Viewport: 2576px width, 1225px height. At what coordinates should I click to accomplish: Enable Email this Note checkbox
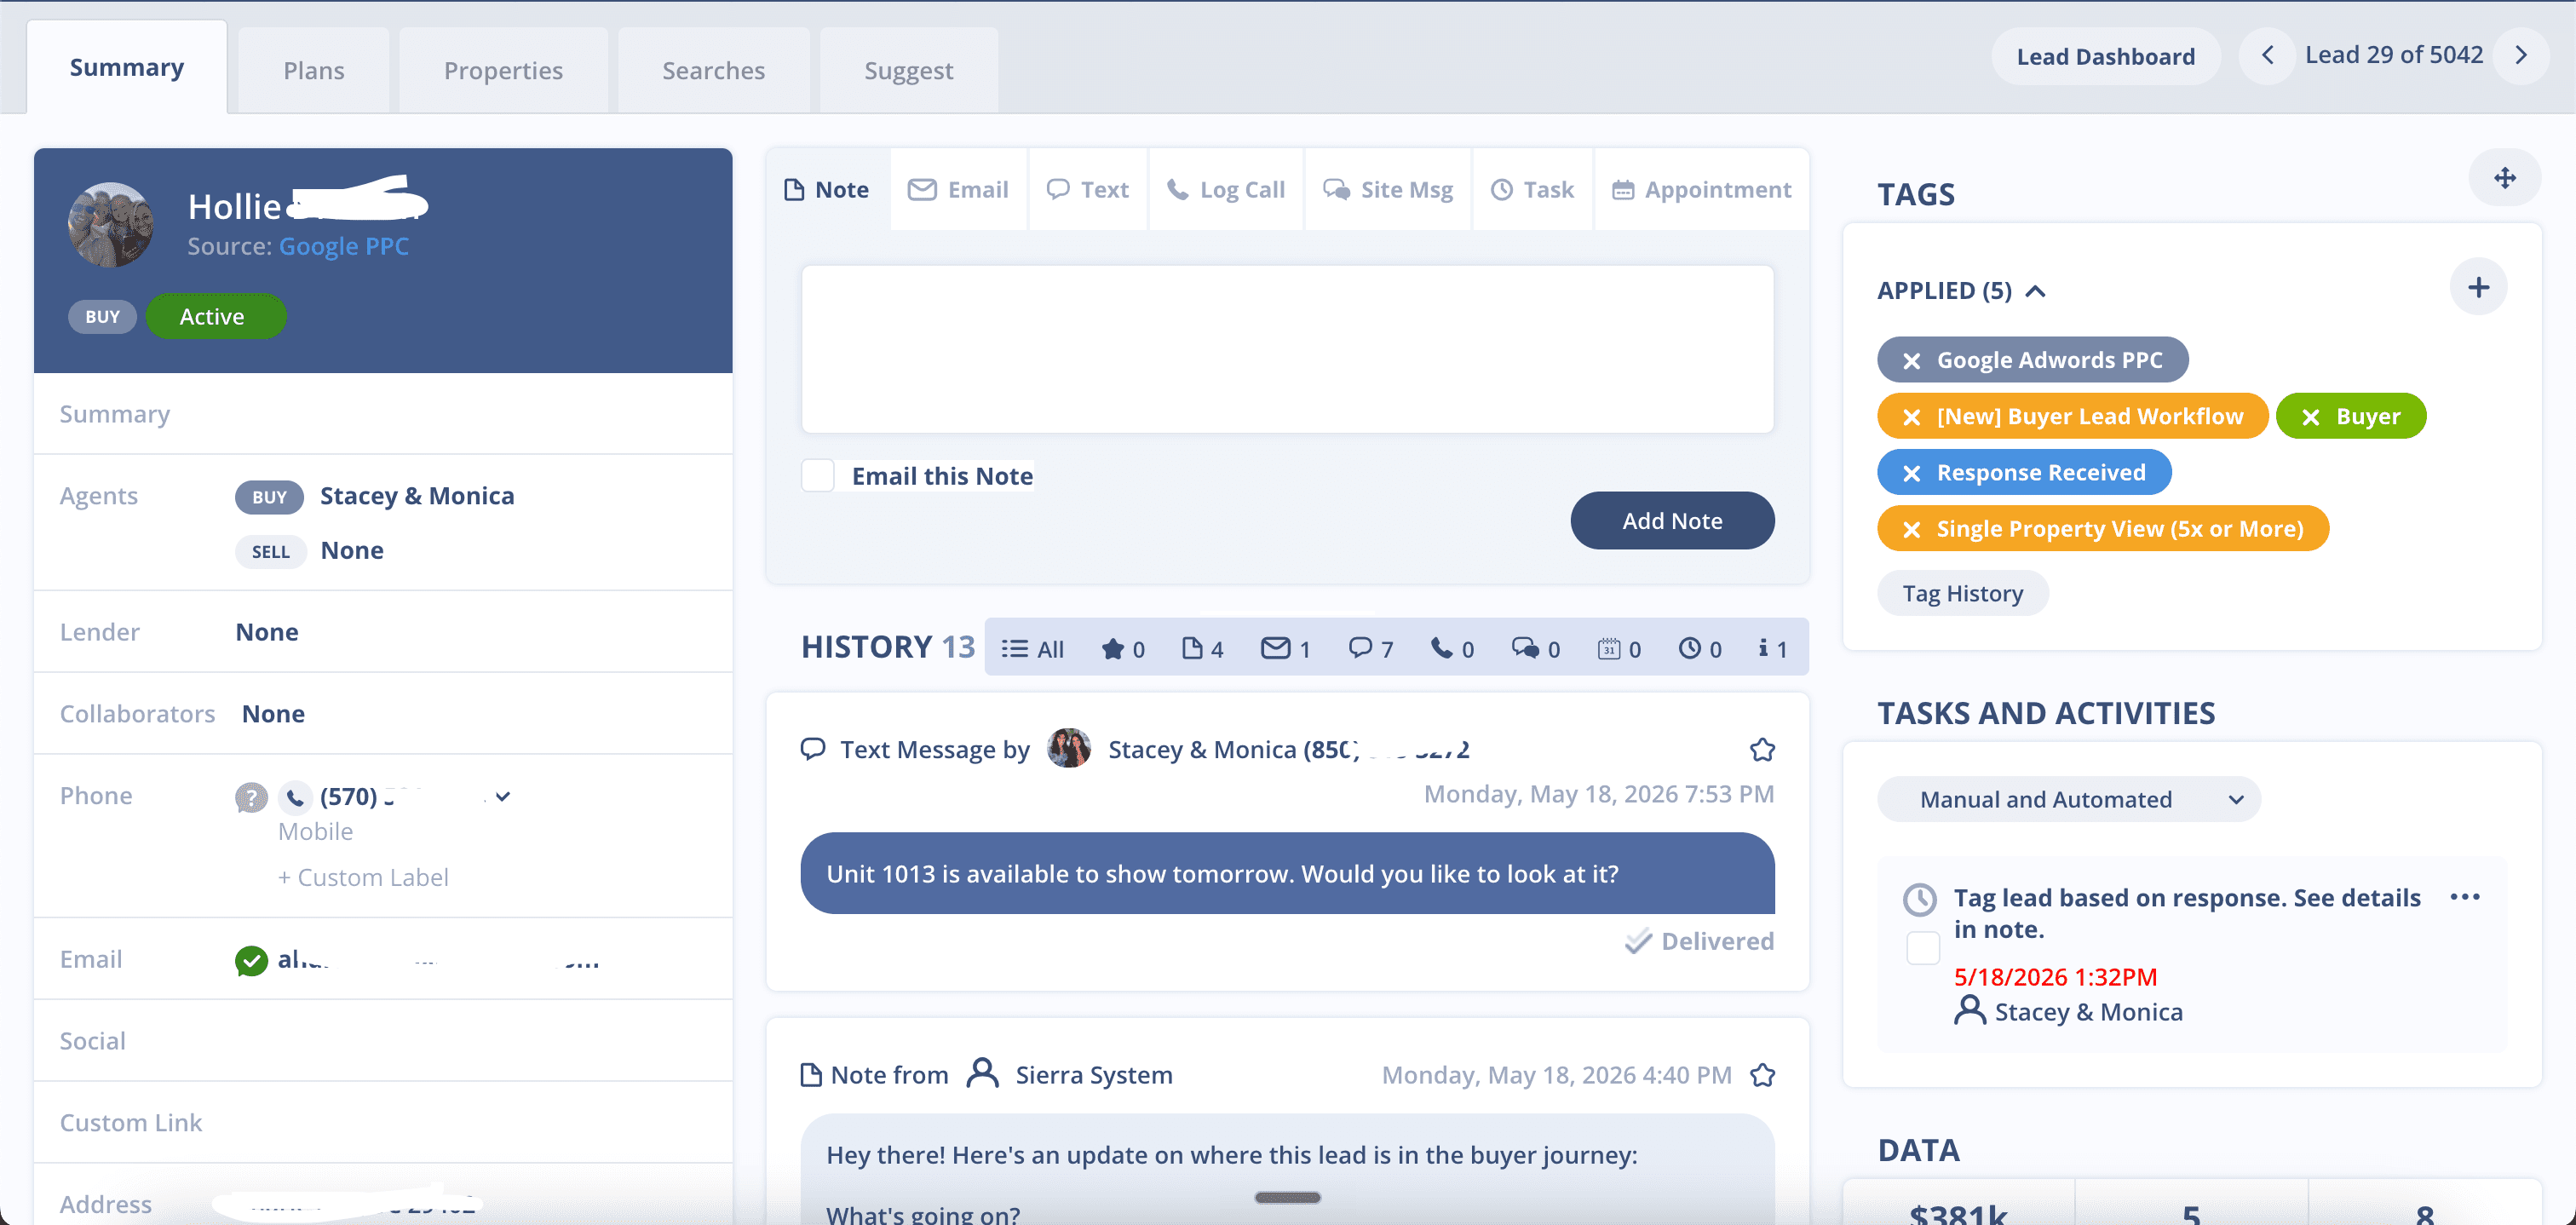click(x=817, y=476)
